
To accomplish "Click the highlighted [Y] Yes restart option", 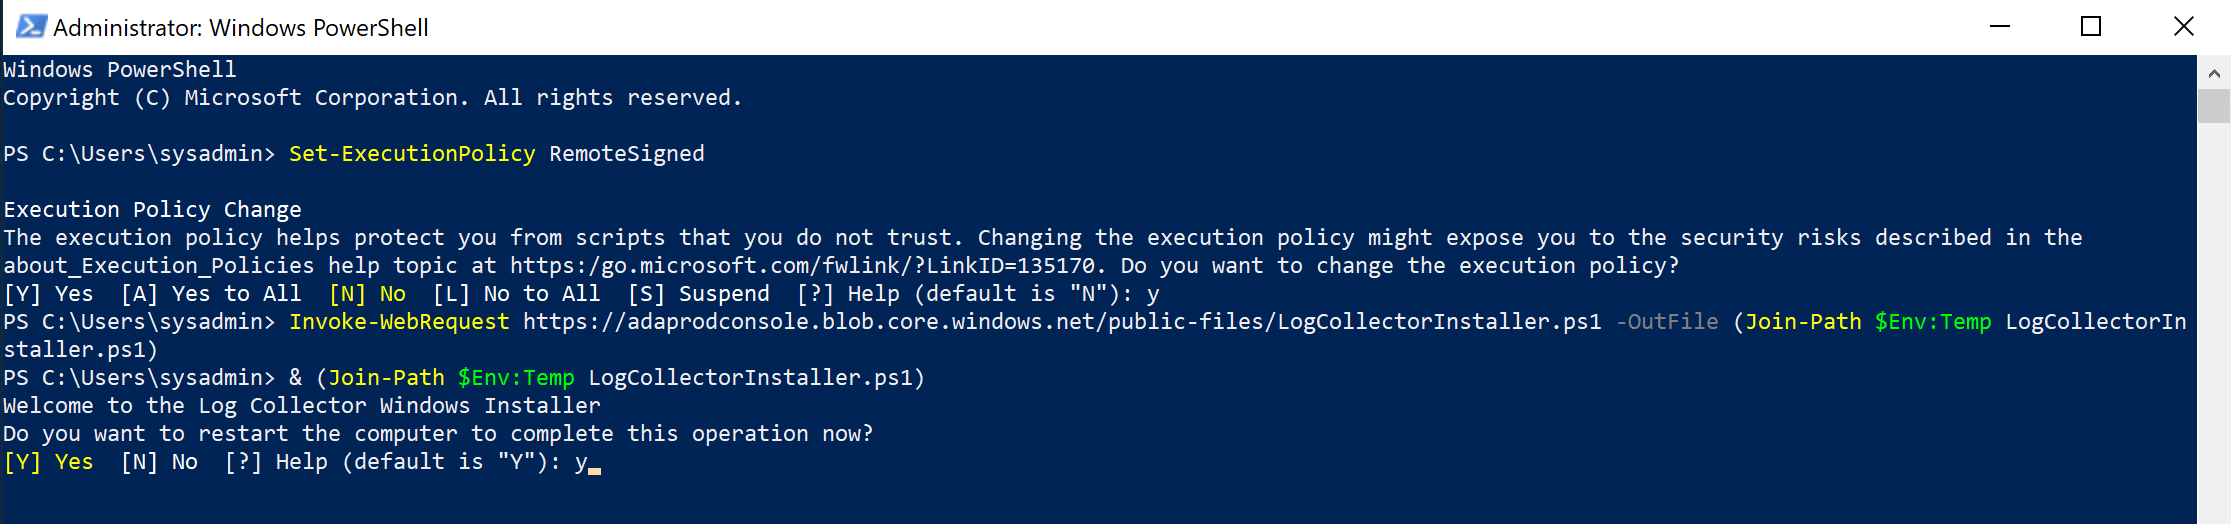I will [x=48, y=462].
